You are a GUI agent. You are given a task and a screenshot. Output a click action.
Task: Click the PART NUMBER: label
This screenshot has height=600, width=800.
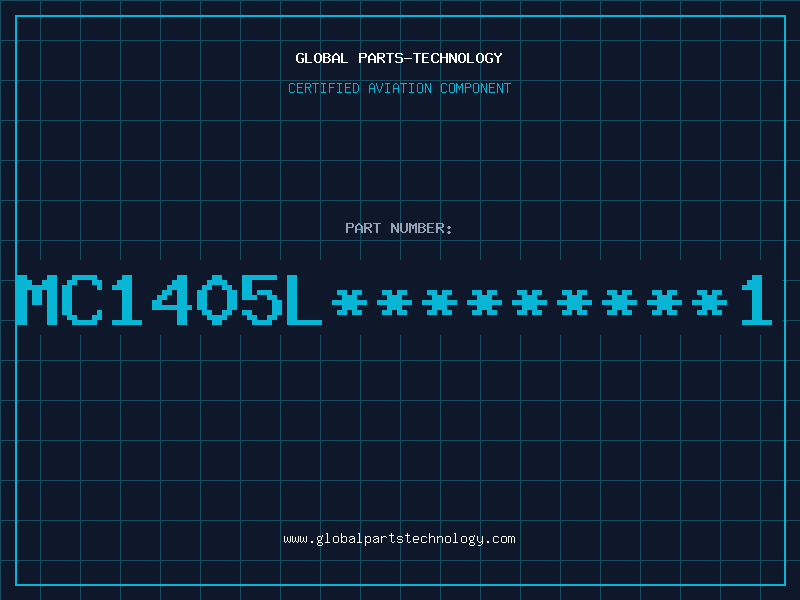click(x=399, y=228)
